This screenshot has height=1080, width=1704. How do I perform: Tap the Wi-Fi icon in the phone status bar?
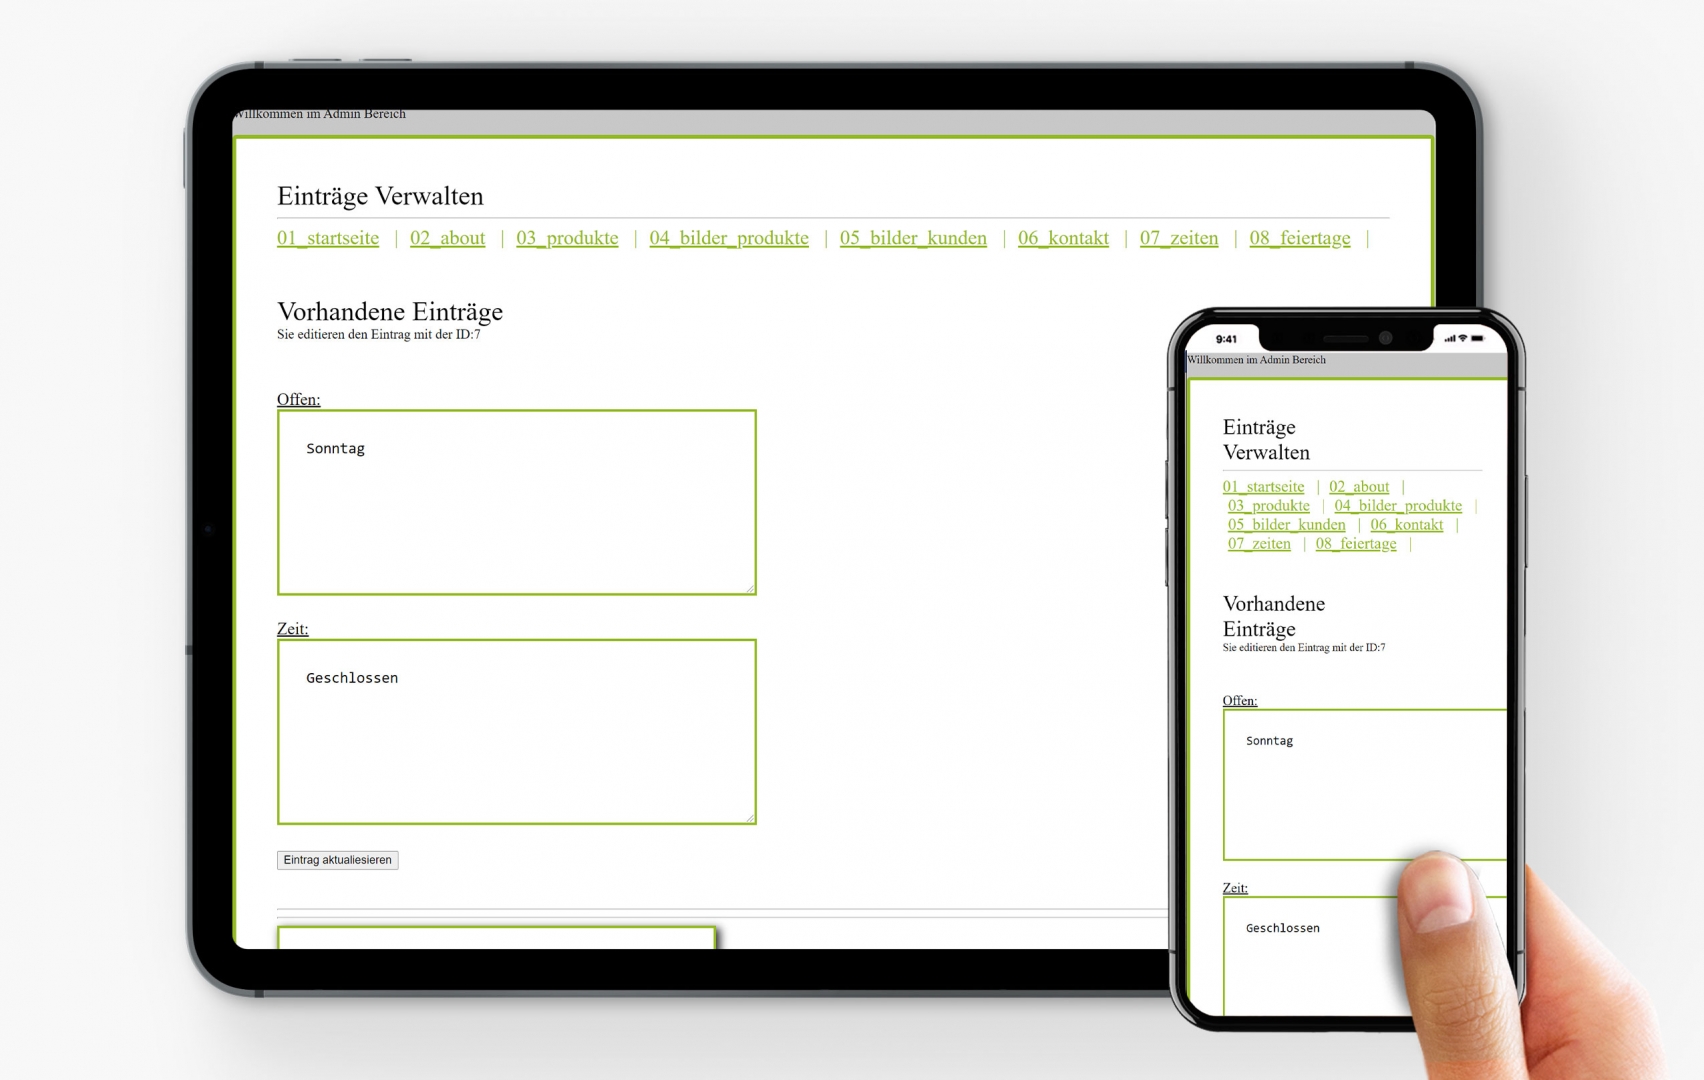tap(1463, 339)
